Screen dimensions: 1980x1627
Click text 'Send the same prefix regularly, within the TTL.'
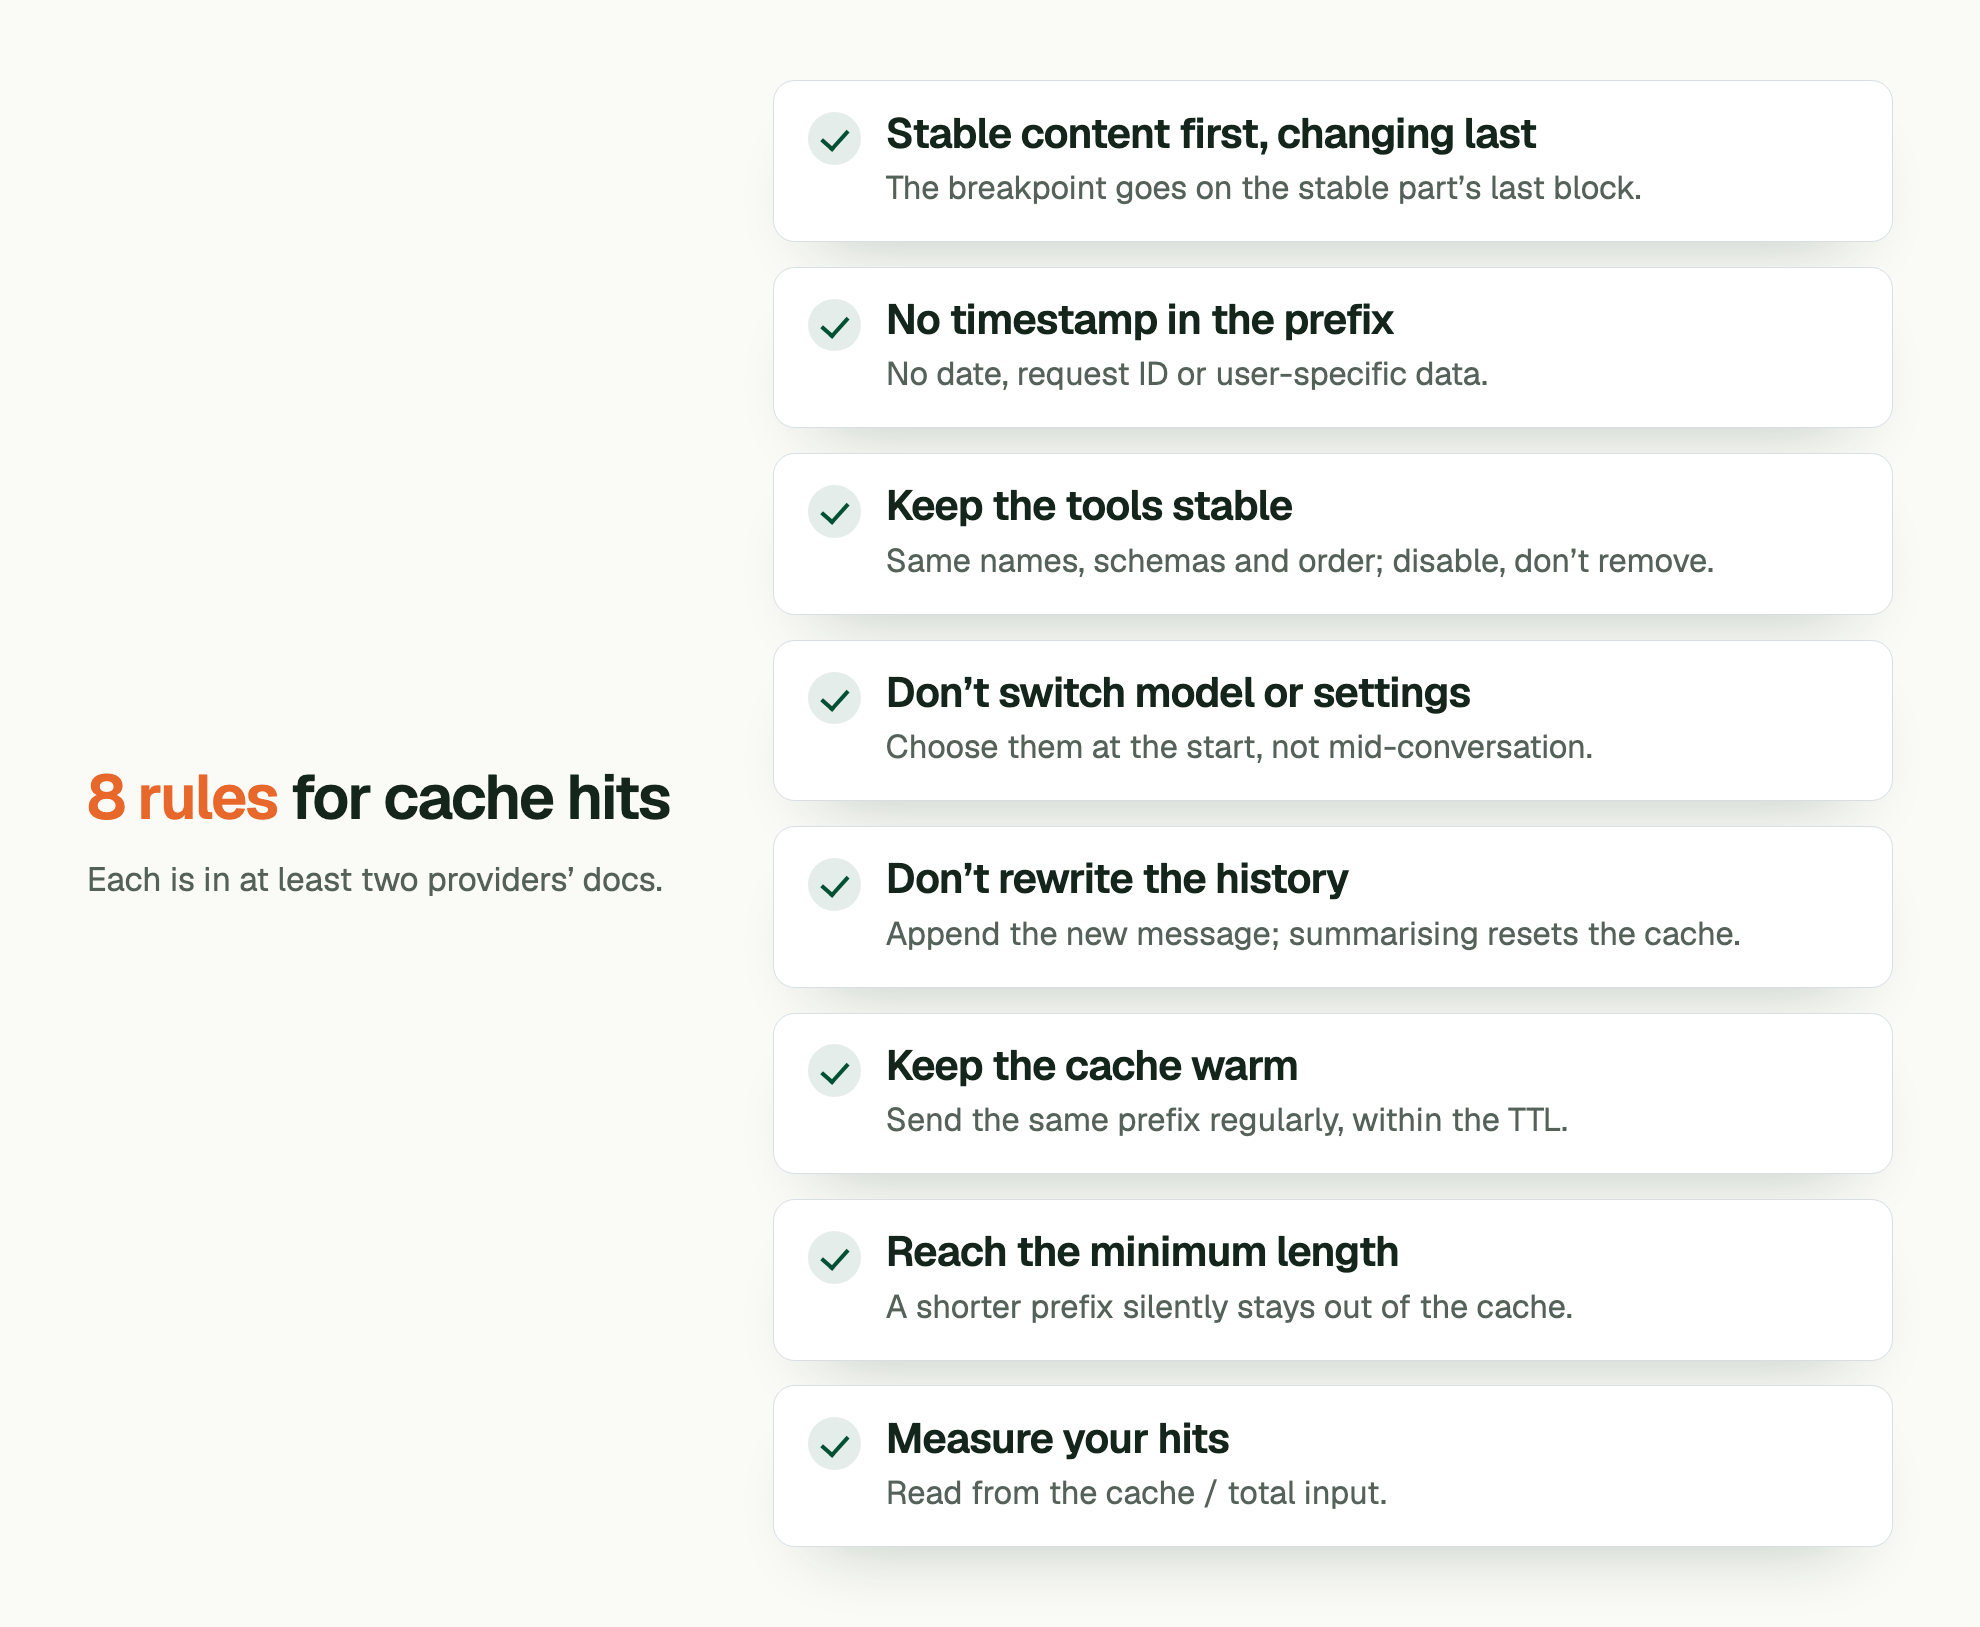pos(1227,1120)
